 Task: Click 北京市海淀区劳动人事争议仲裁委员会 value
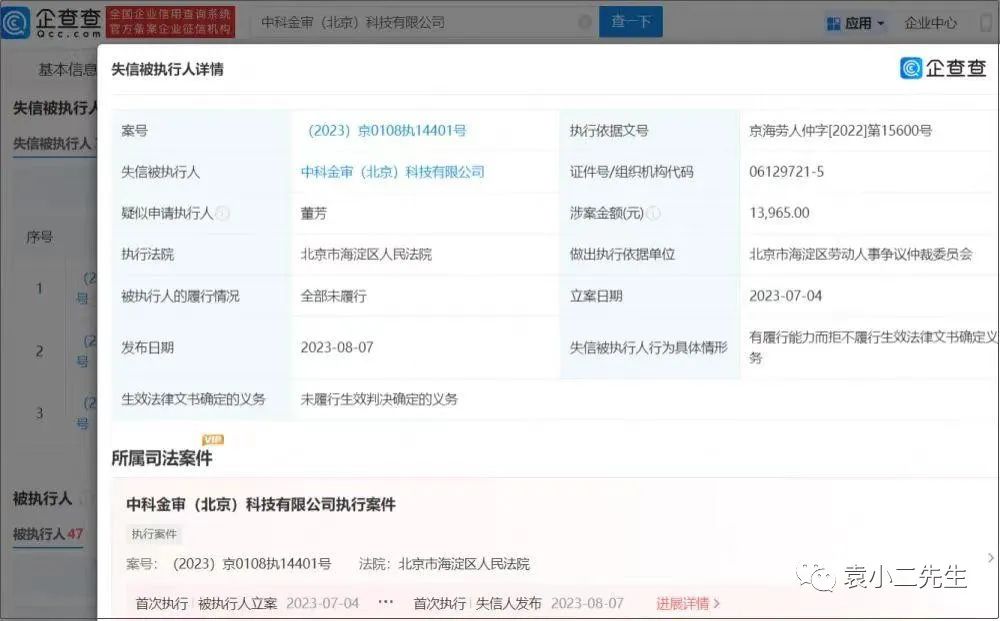coord(861,254)
